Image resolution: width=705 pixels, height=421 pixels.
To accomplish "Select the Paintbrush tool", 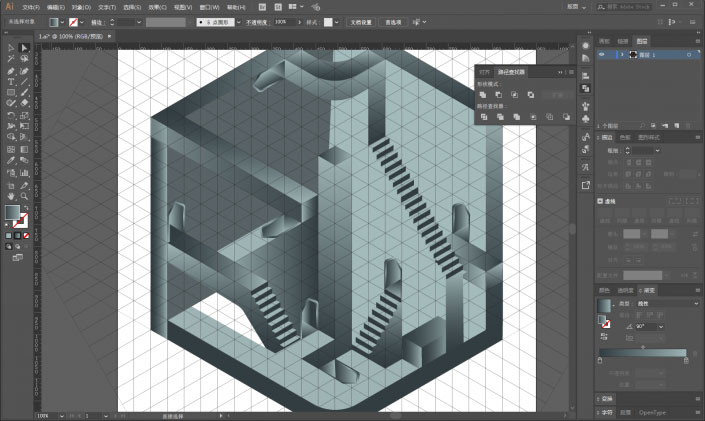I will point(24,93).
